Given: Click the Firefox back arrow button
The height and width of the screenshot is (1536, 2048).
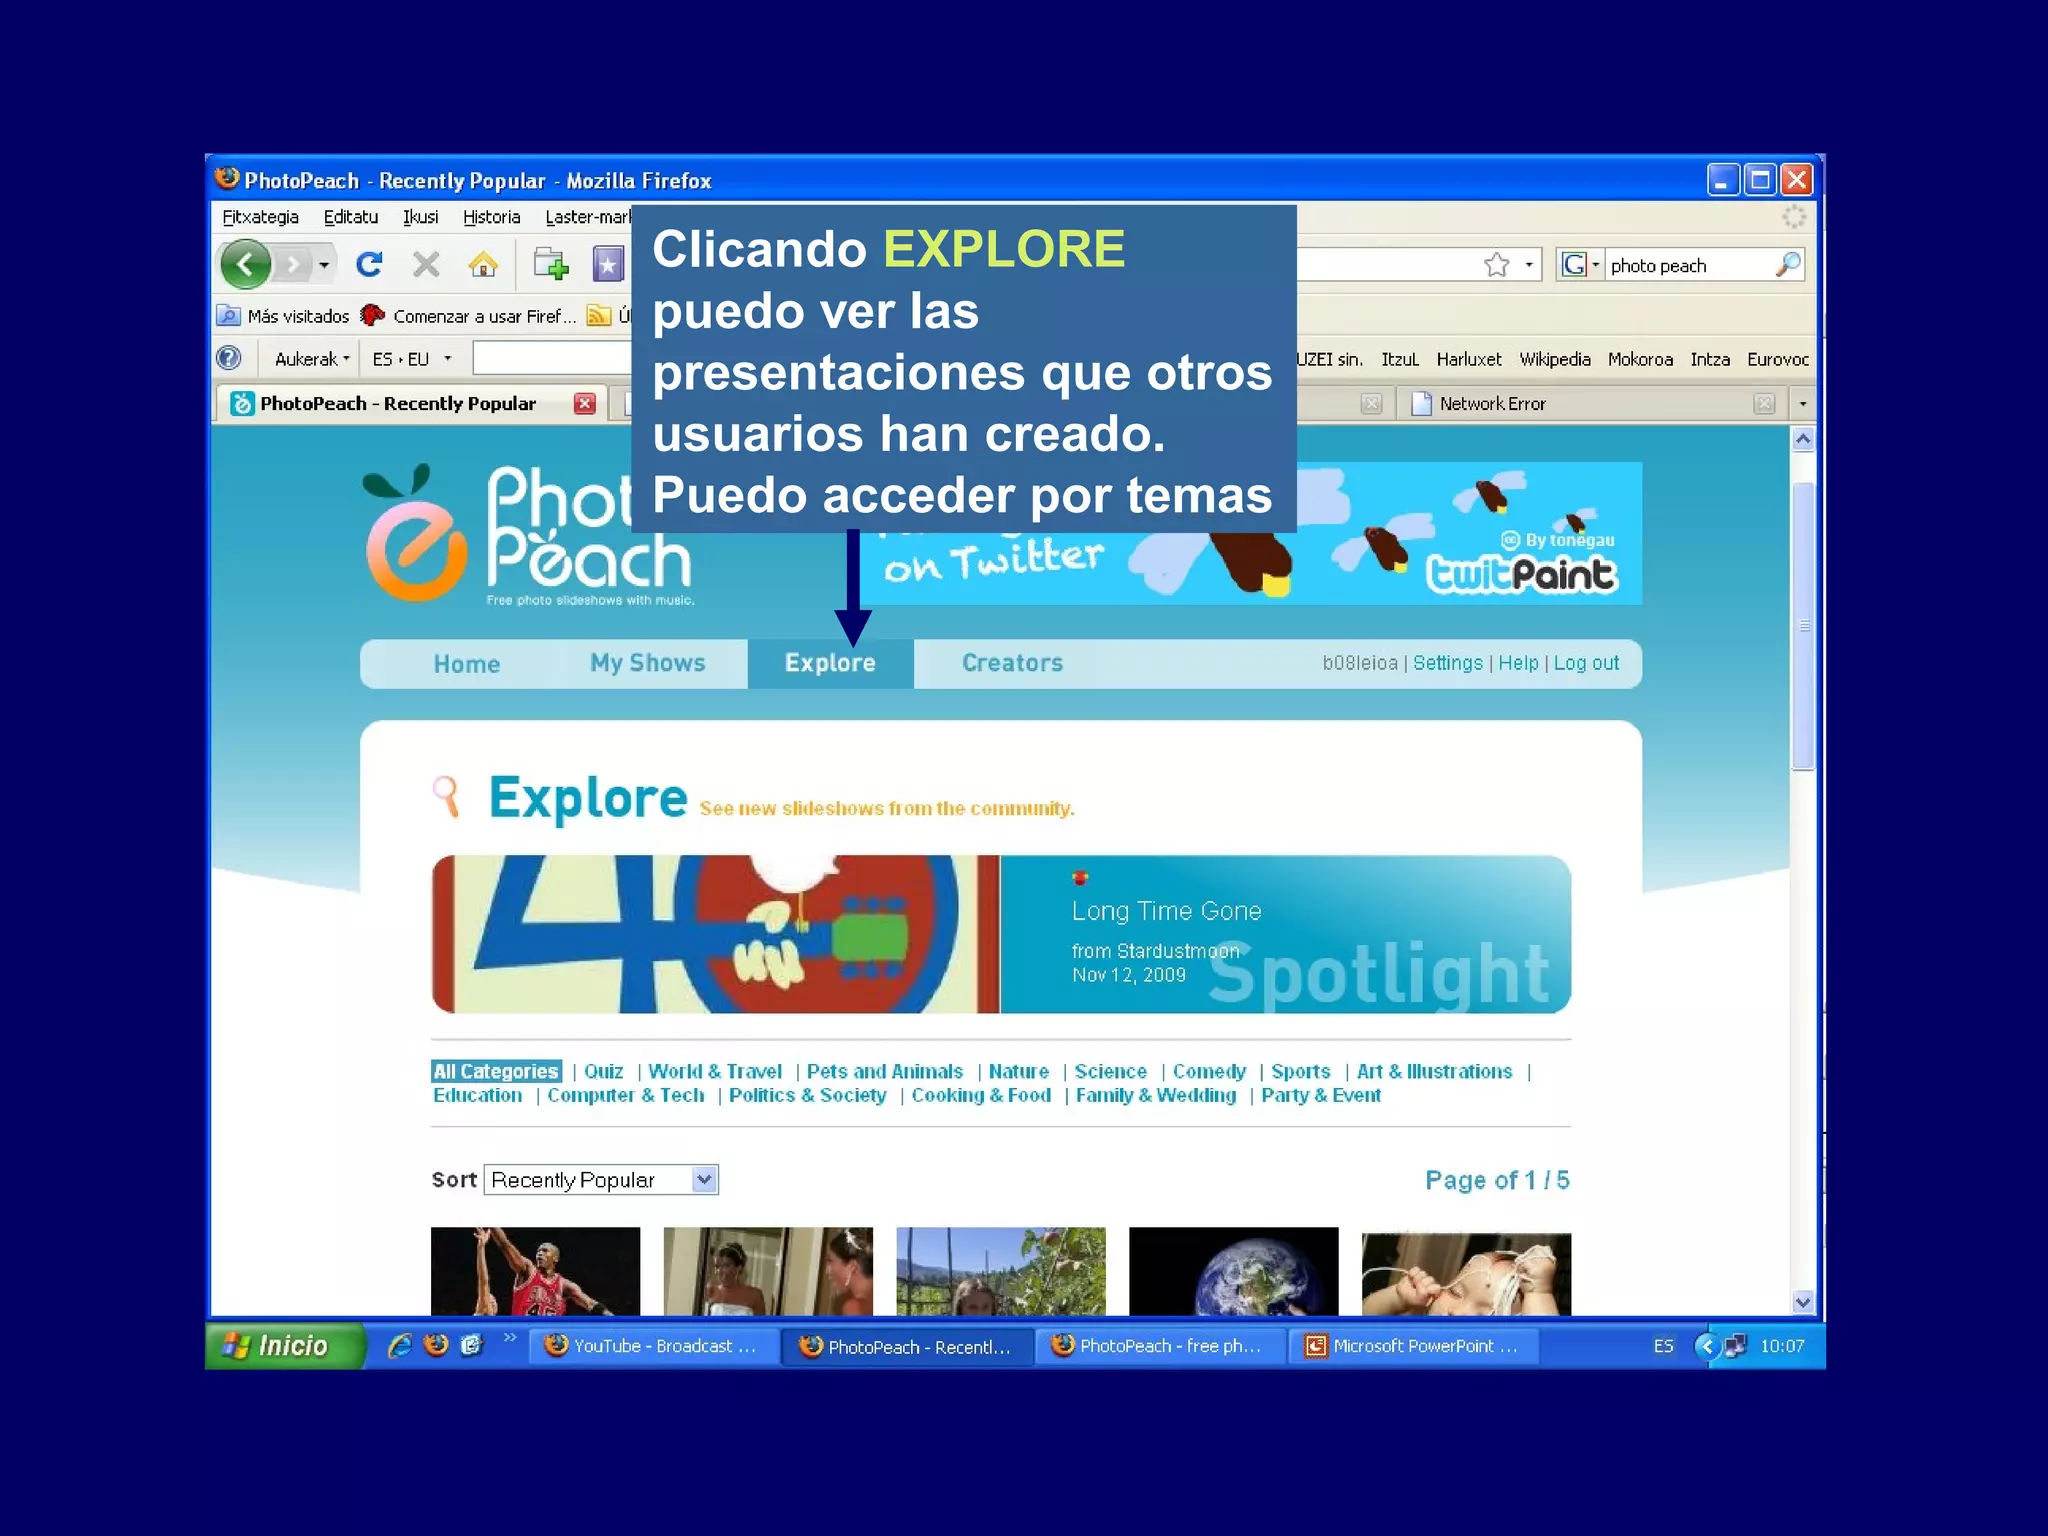Looking at the screenshot, I should pyautogui.click(x=246, y=265).
